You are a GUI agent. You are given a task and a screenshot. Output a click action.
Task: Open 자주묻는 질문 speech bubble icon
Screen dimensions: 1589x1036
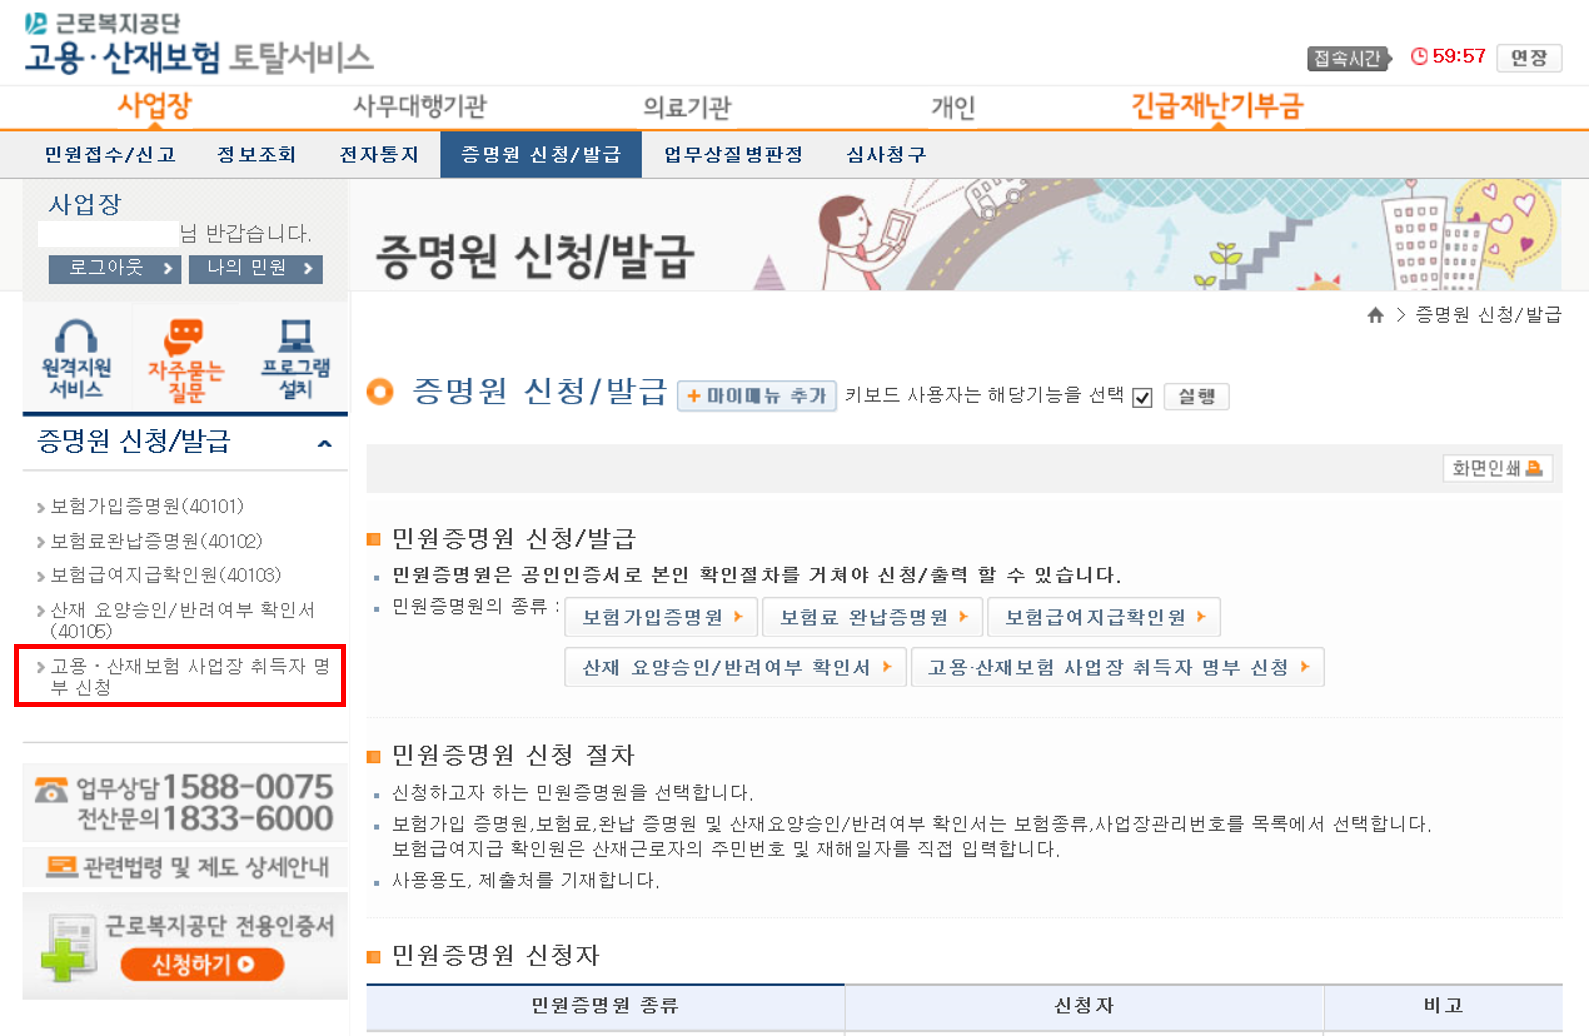(x=185, y=361)
